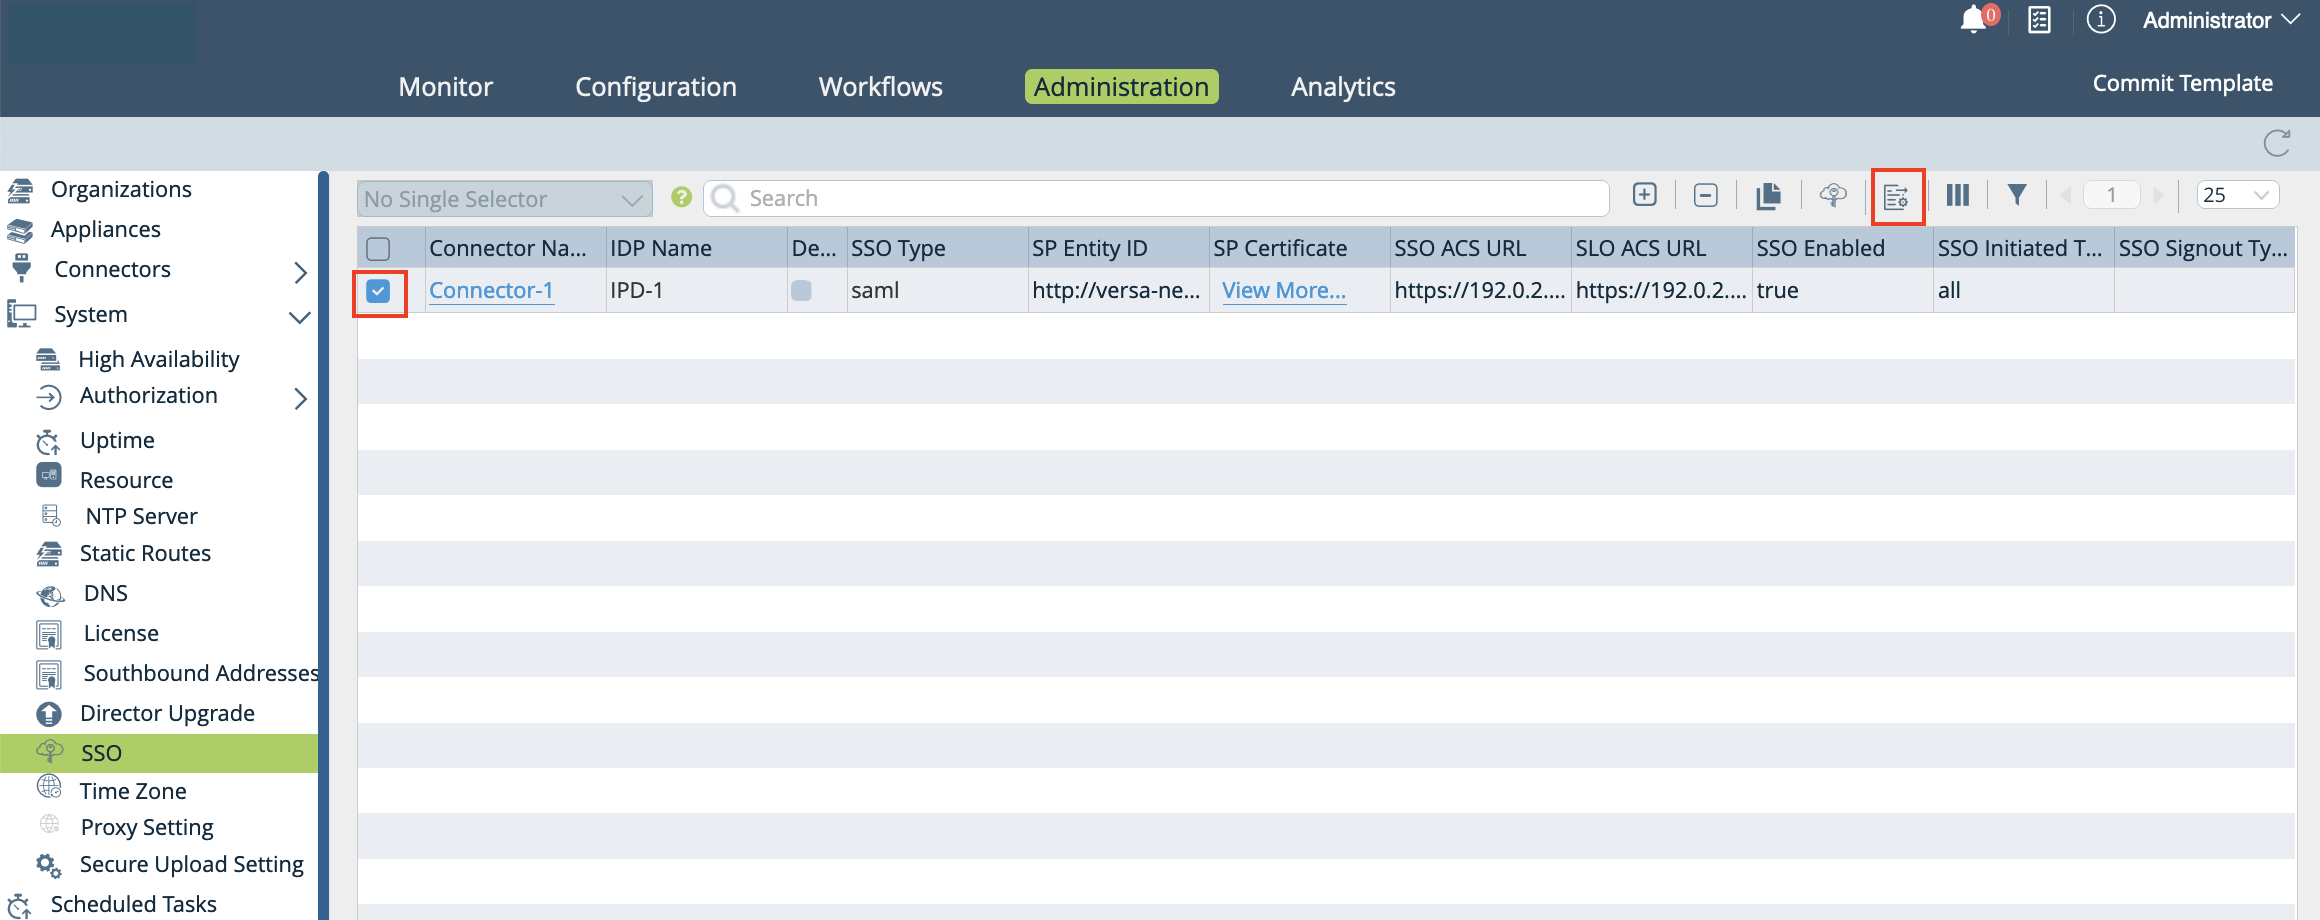Click the remove entry minus icon

[1706, 195]
